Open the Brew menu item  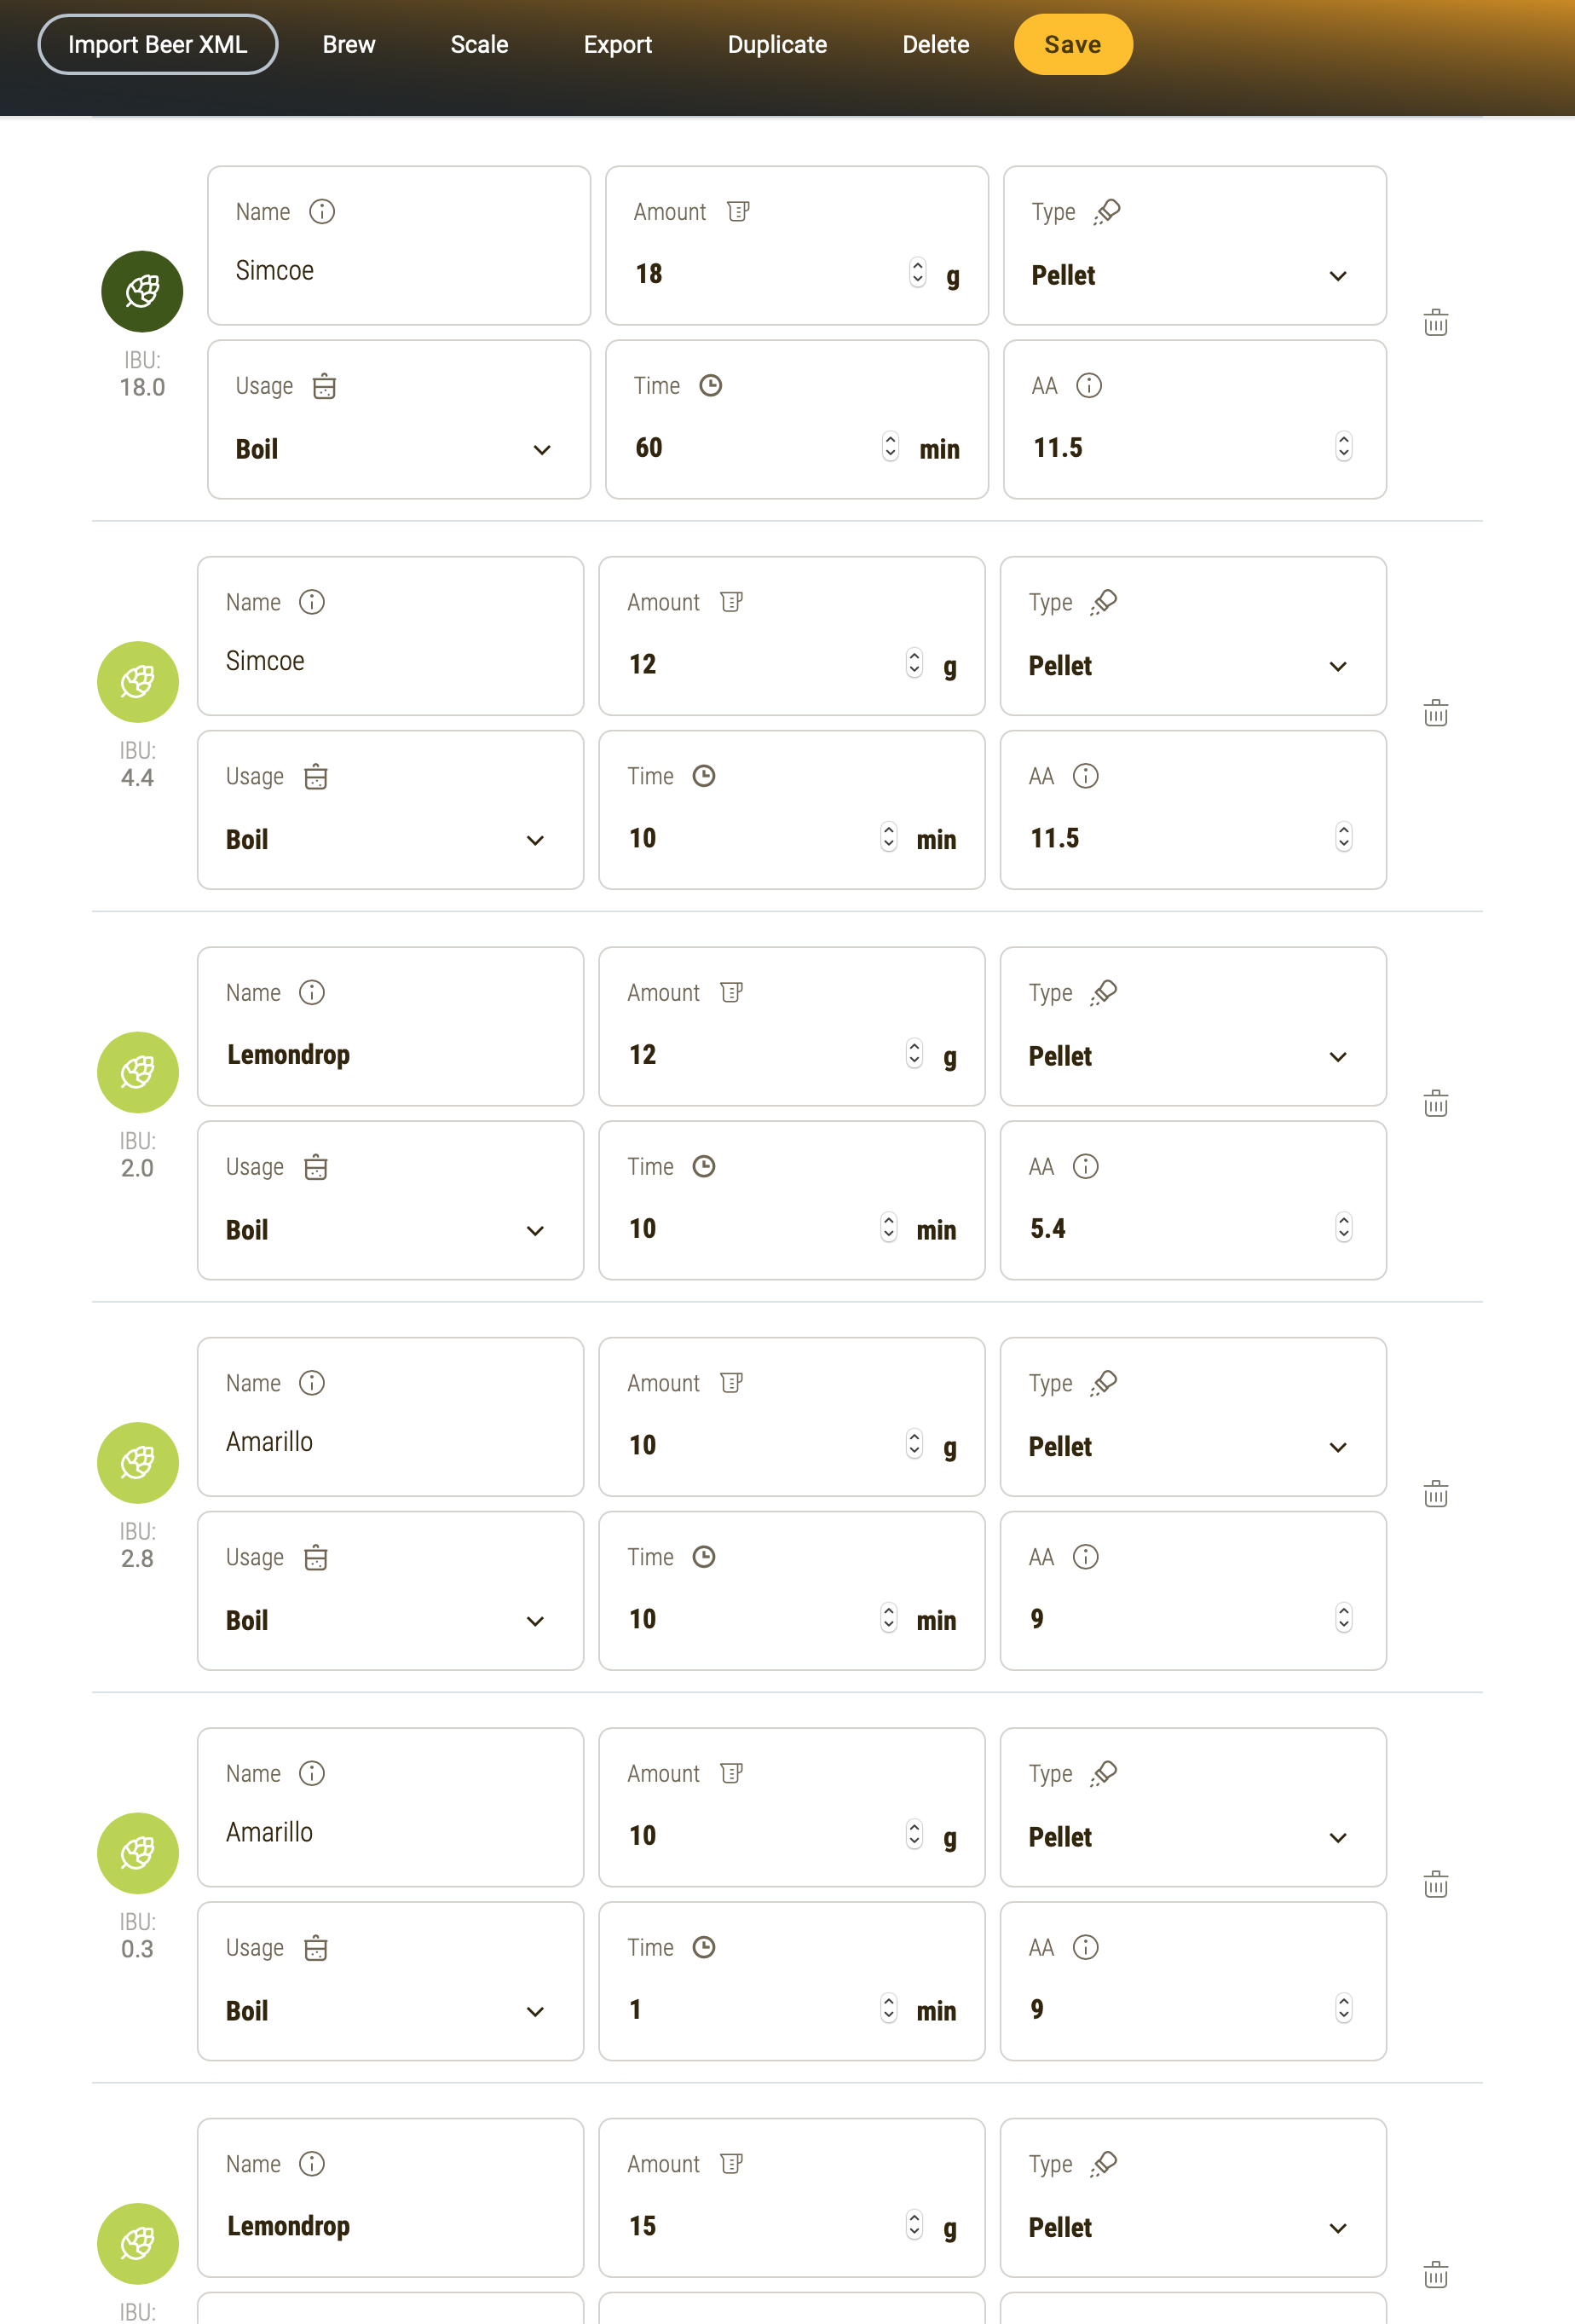point(349,45)
